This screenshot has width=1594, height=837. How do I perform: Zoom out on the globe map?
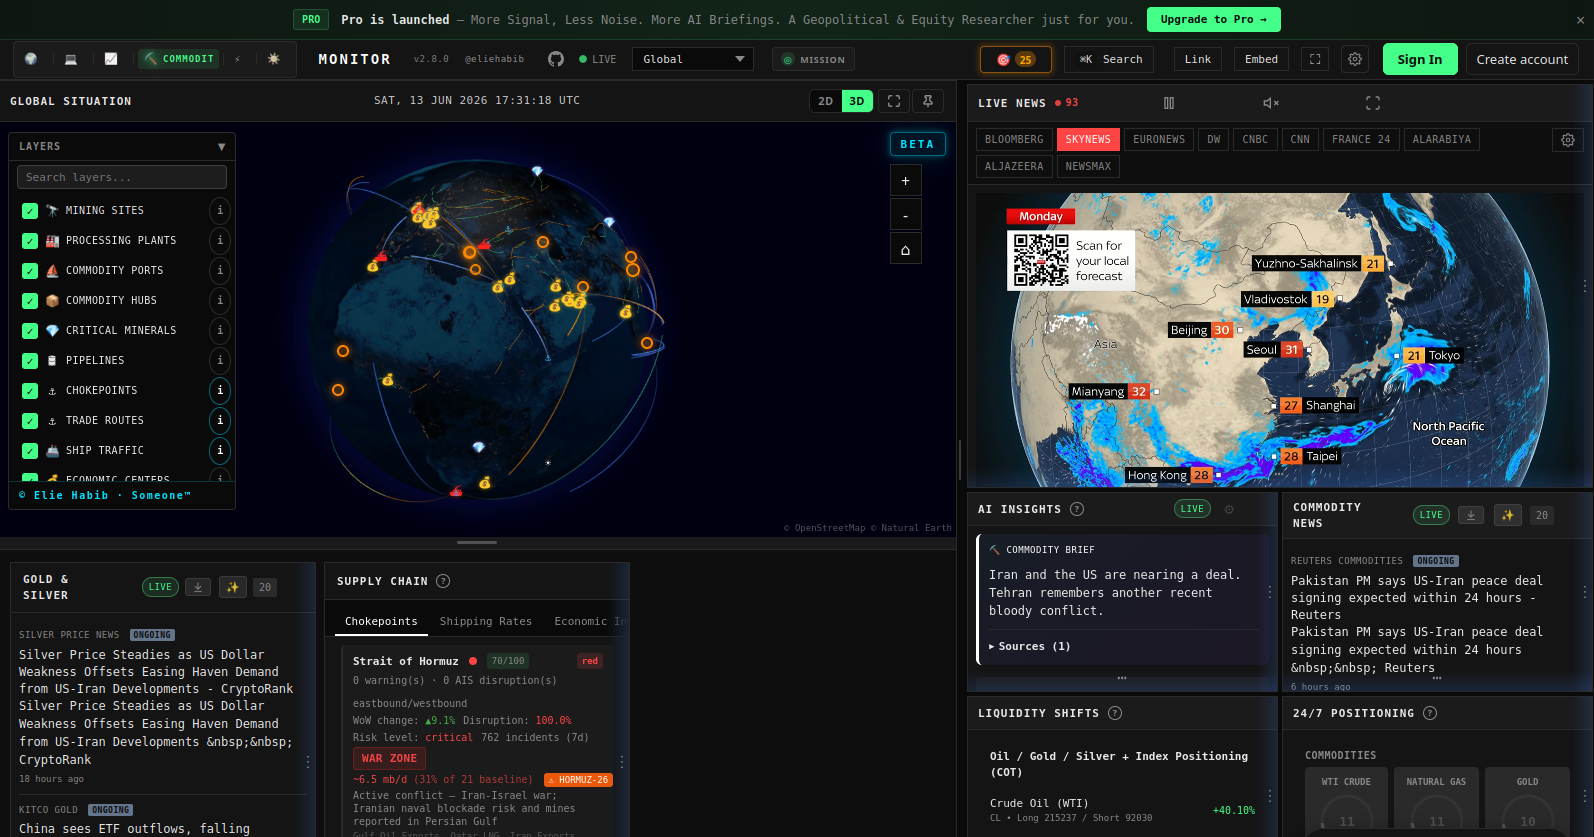(x=905, y=215)
